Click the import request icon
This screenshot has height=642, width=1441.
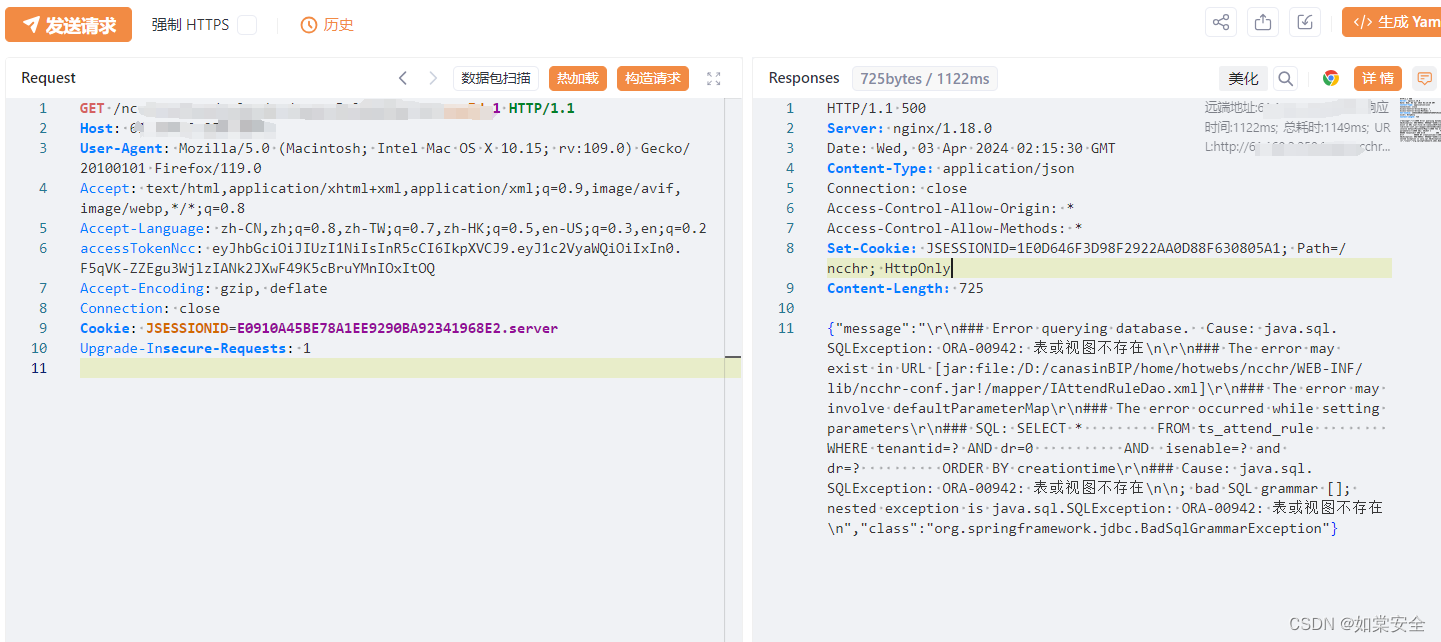point(1304,21)
